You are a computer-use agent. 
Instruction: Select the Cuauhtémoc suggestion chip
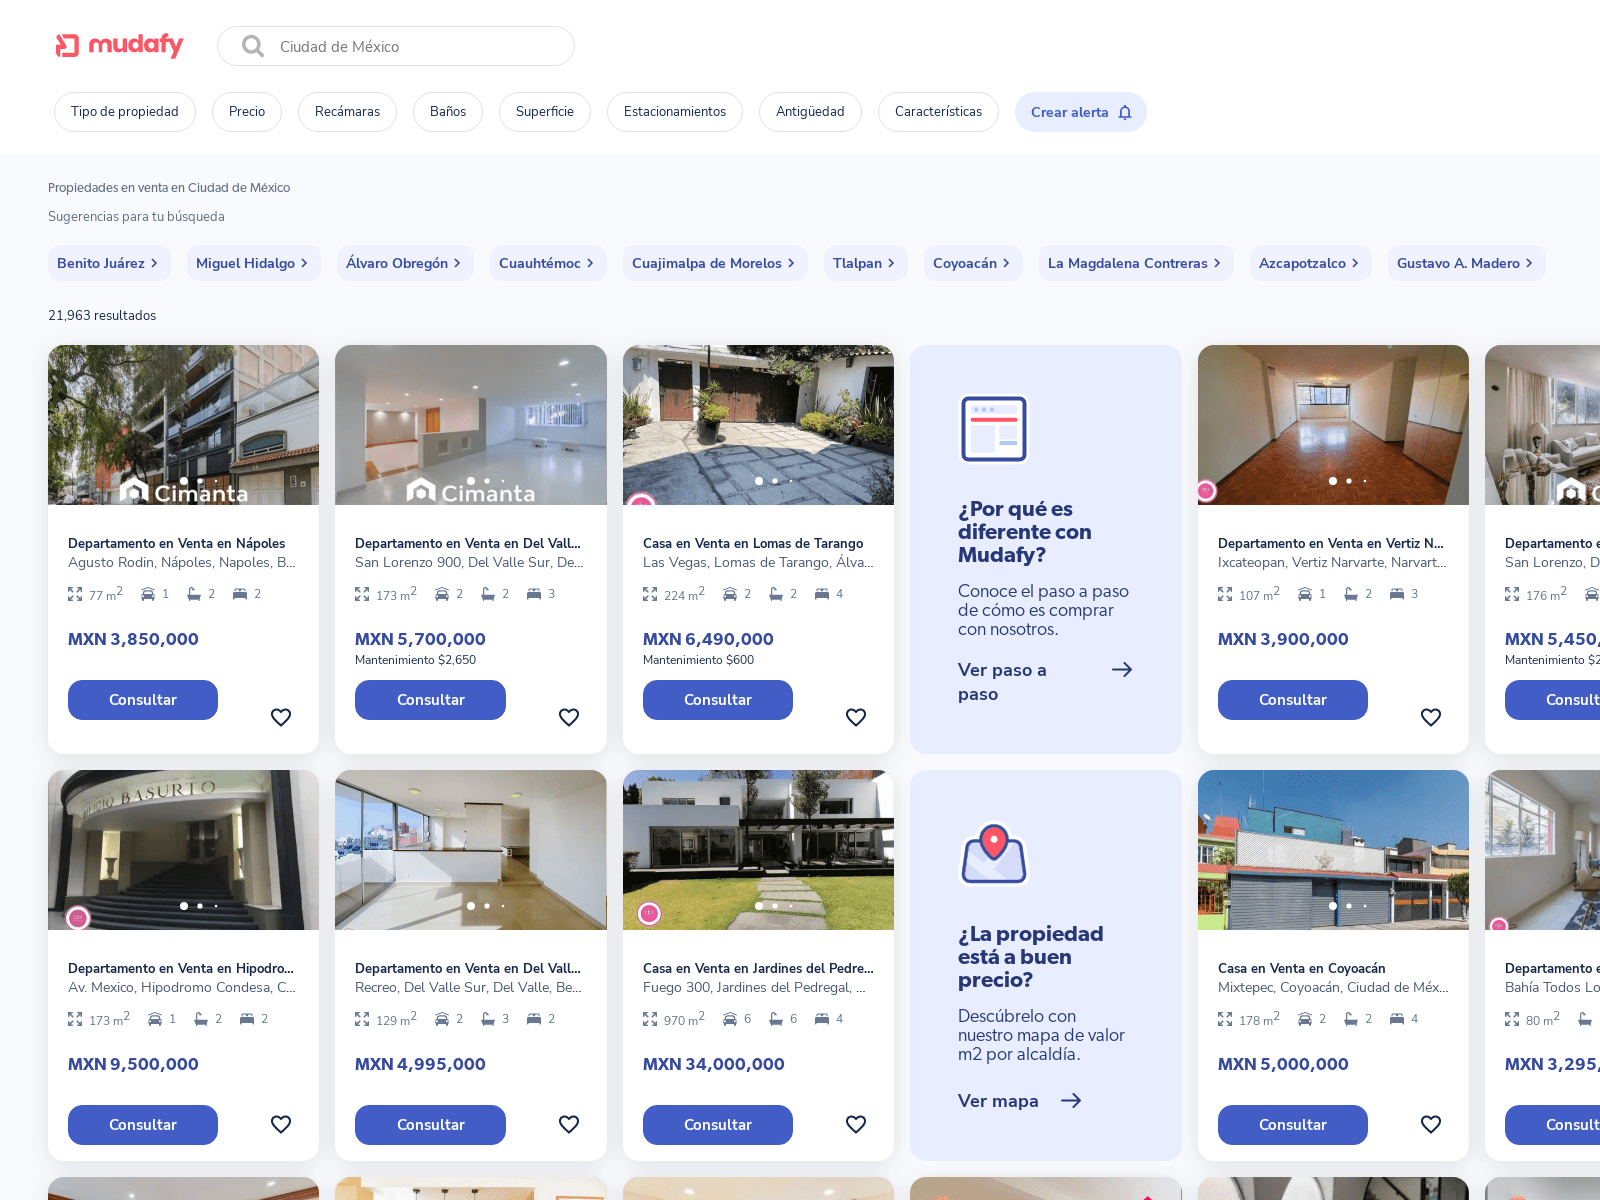point(548,263)
